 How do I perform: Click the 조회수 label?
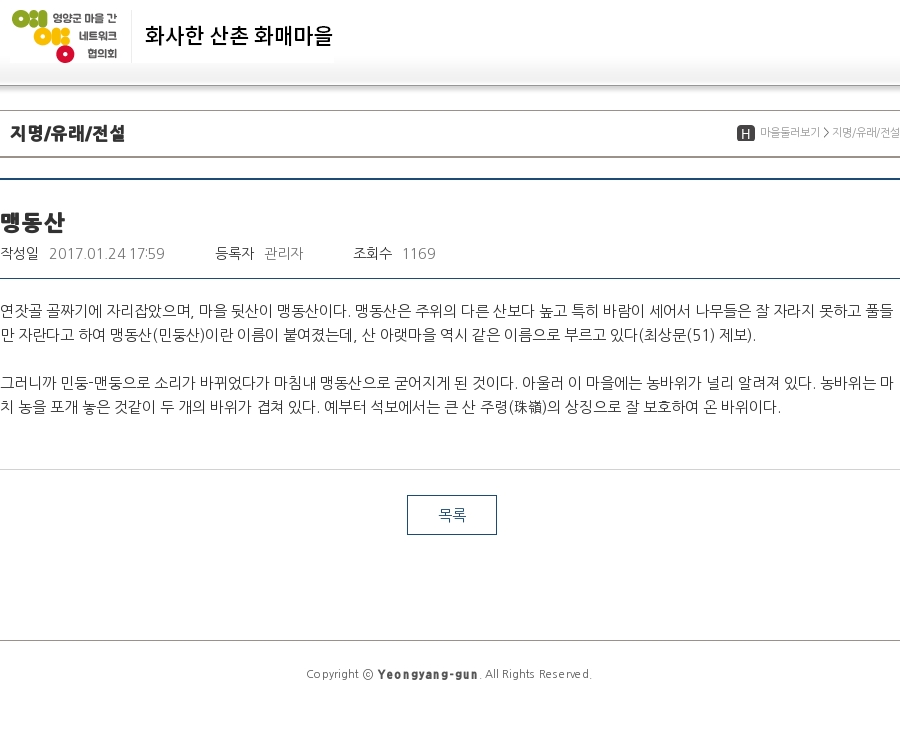tap(373, 253)
